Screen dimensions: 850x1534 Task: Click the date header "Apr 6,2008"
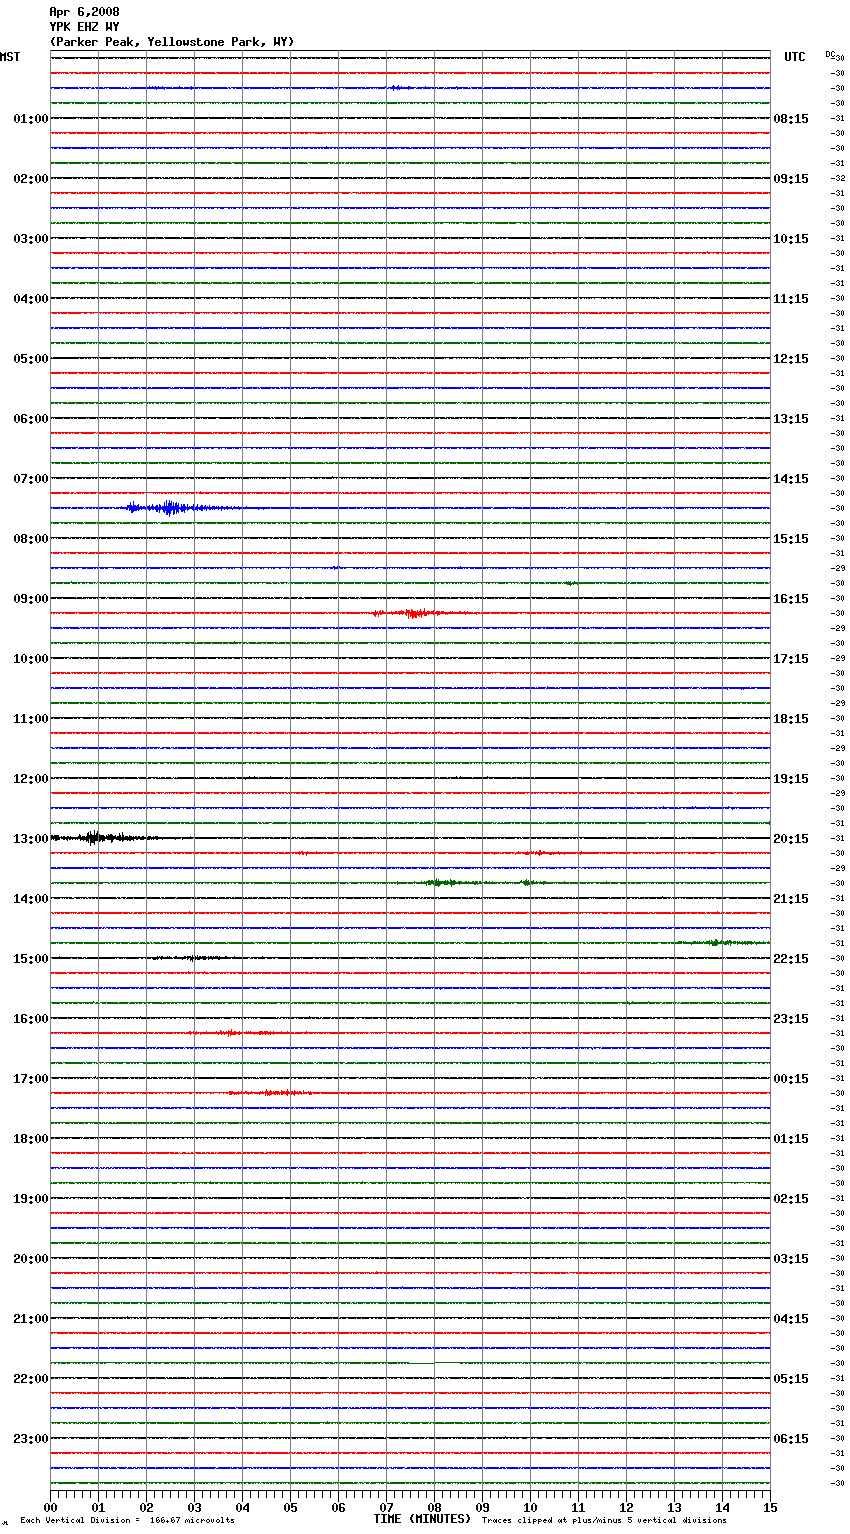tap(84, 12)
